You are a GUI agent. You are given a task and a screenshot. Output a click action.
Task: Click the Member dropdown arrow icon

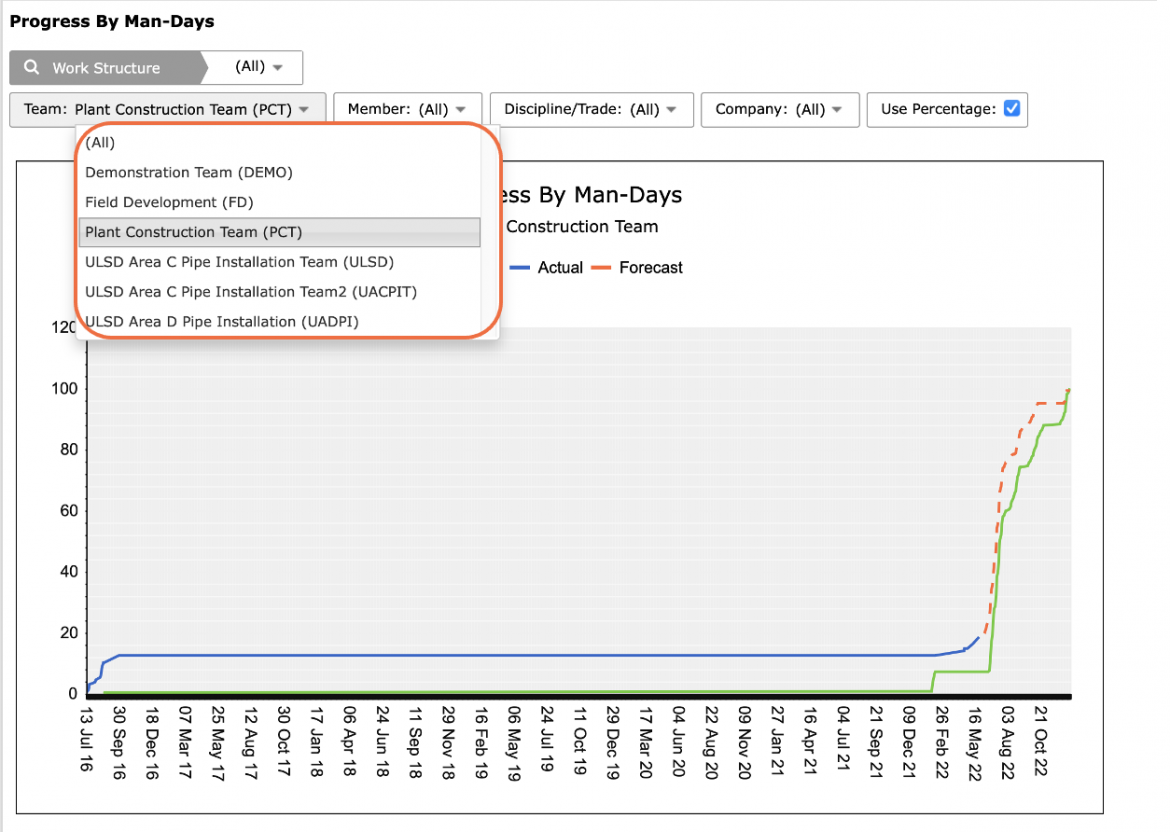pos(460,109)
